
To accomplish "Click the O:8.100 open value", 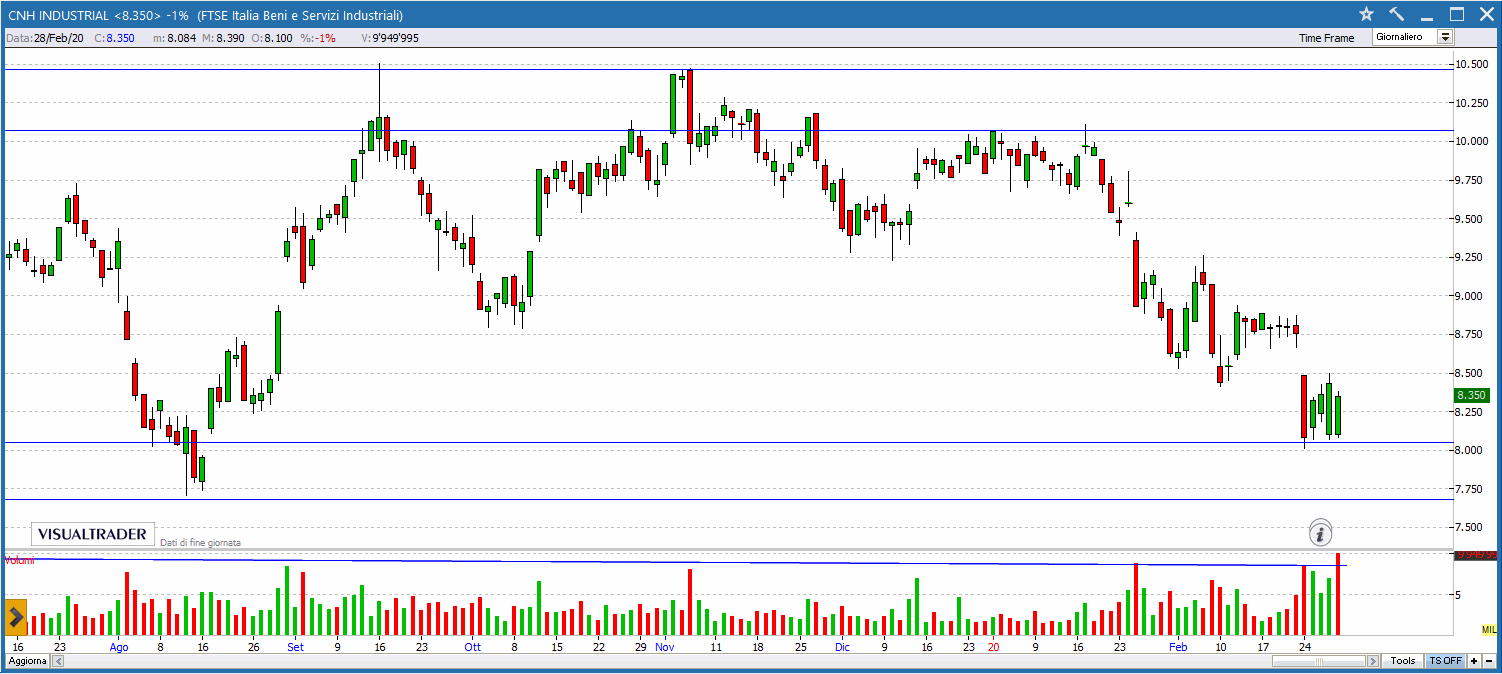I will [x=272, y=38].
